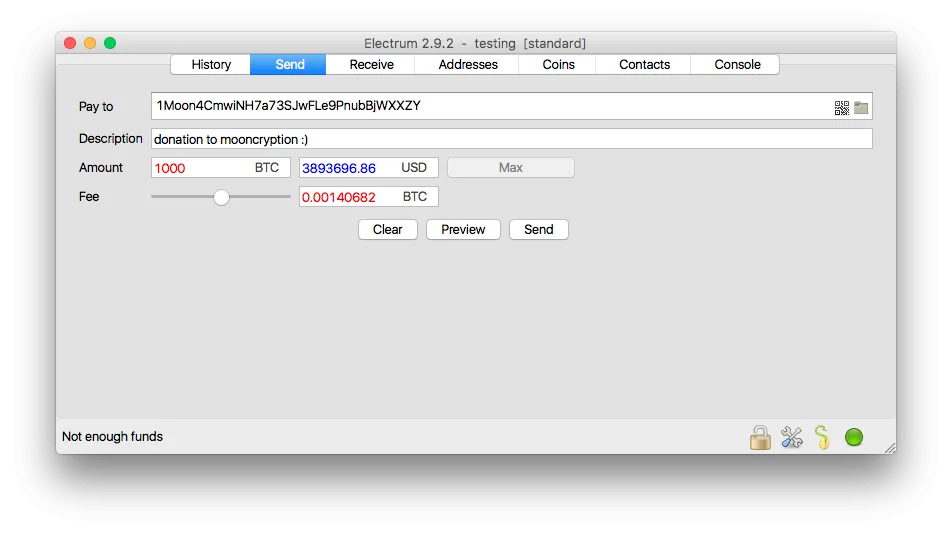Go to the Addresses tab
Screen dimensions: 952x534
[468, 64]
